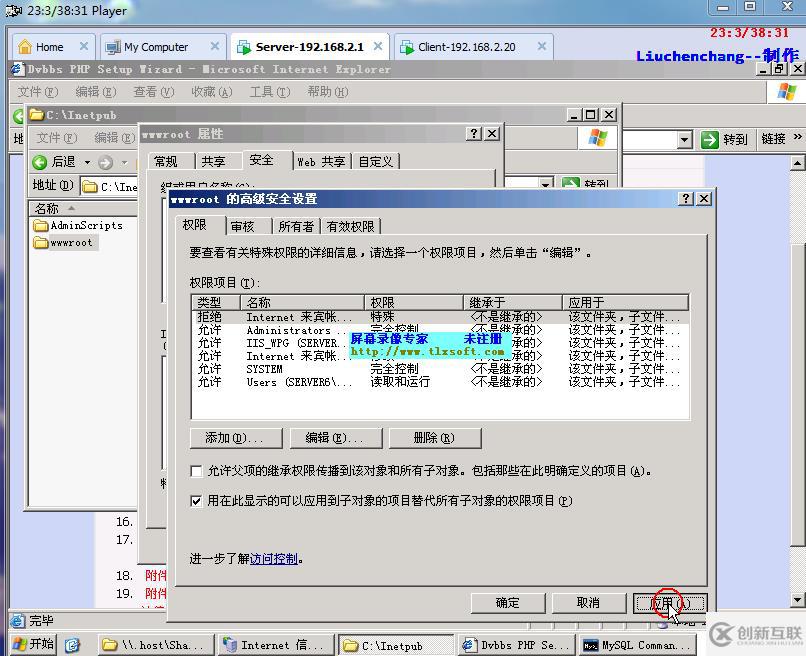Open 帮助(H) menu in Internet Explorer
This screenshot has height=656, width=806.
327,92
